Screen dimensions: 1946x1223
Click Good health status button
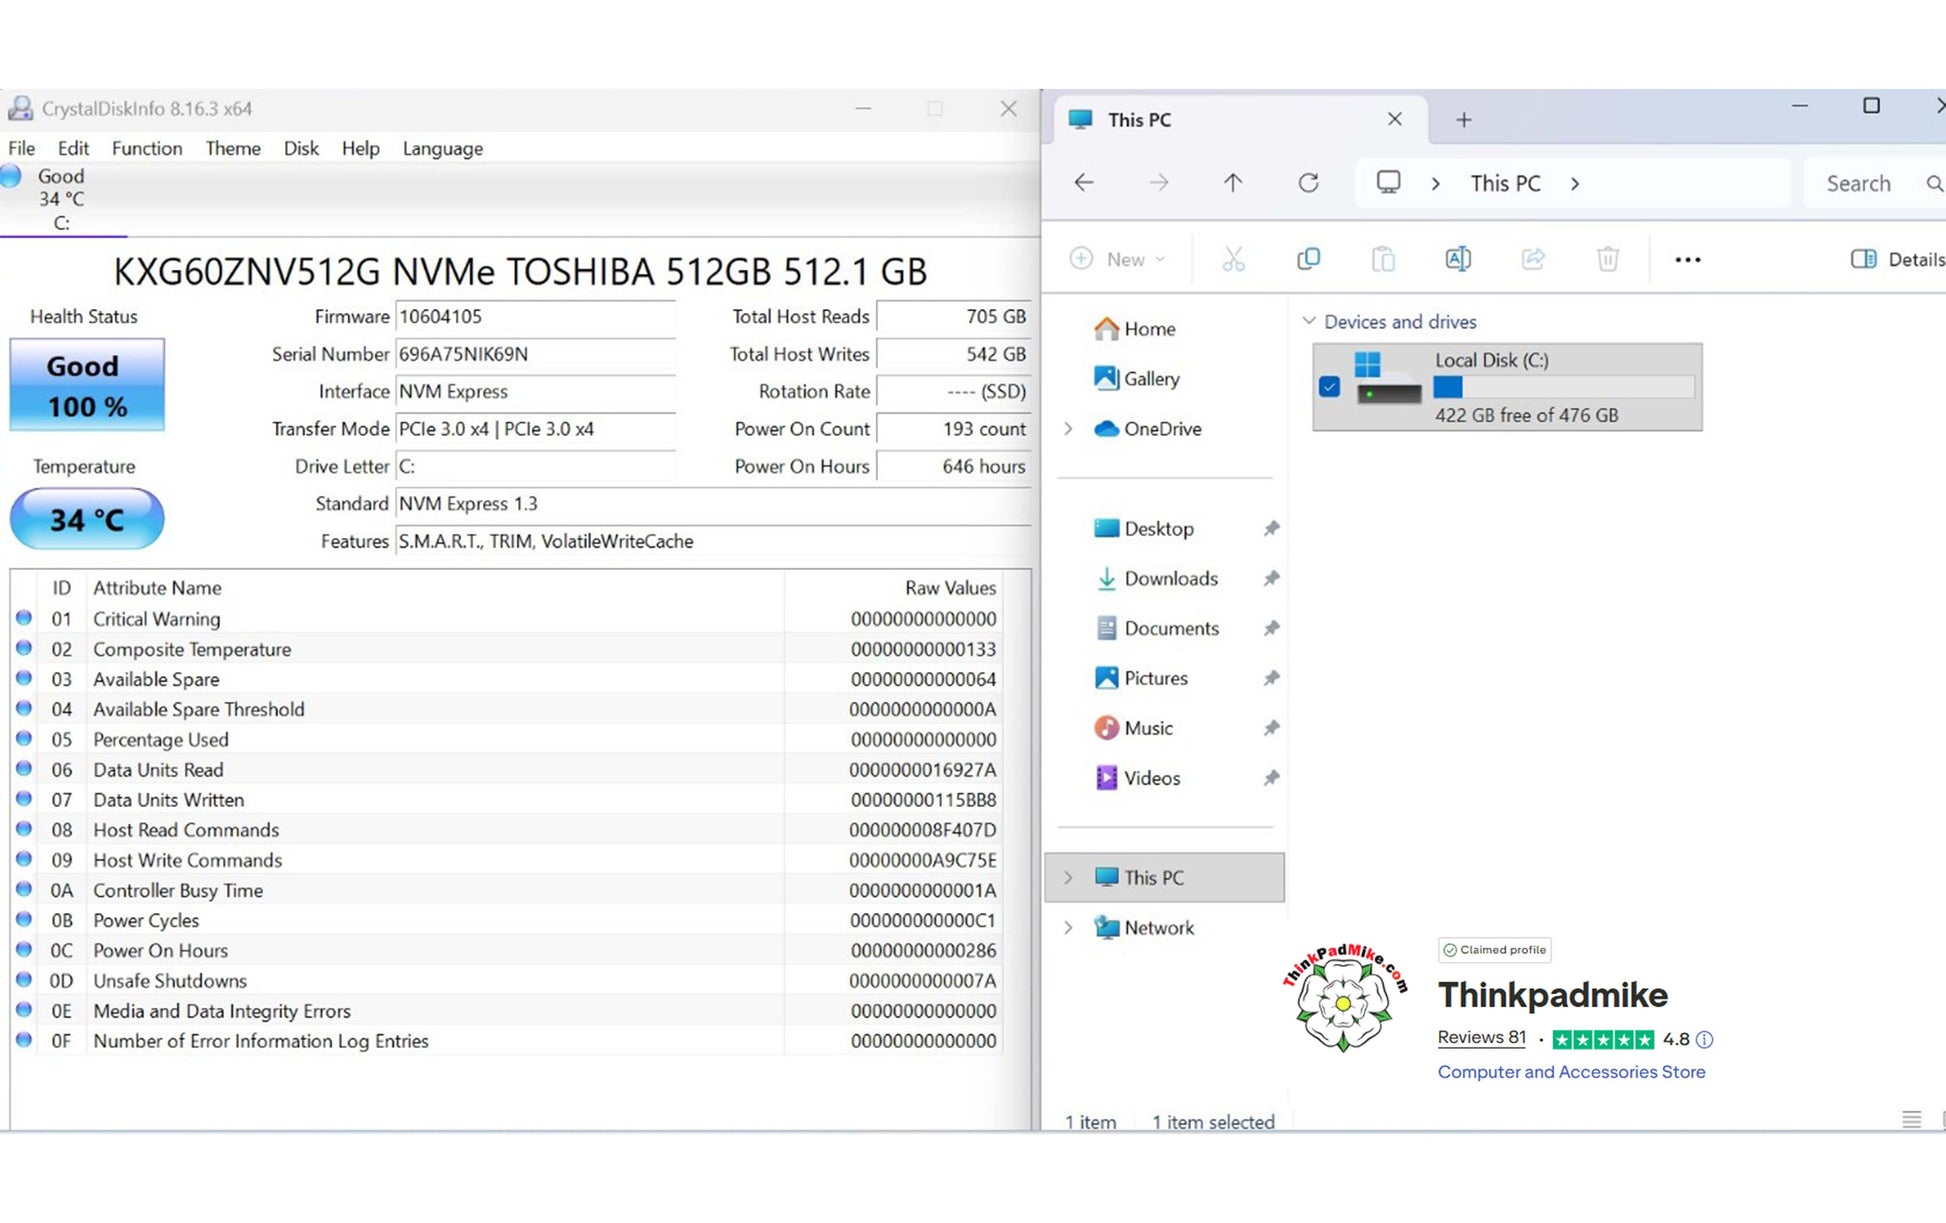(87, 385)
